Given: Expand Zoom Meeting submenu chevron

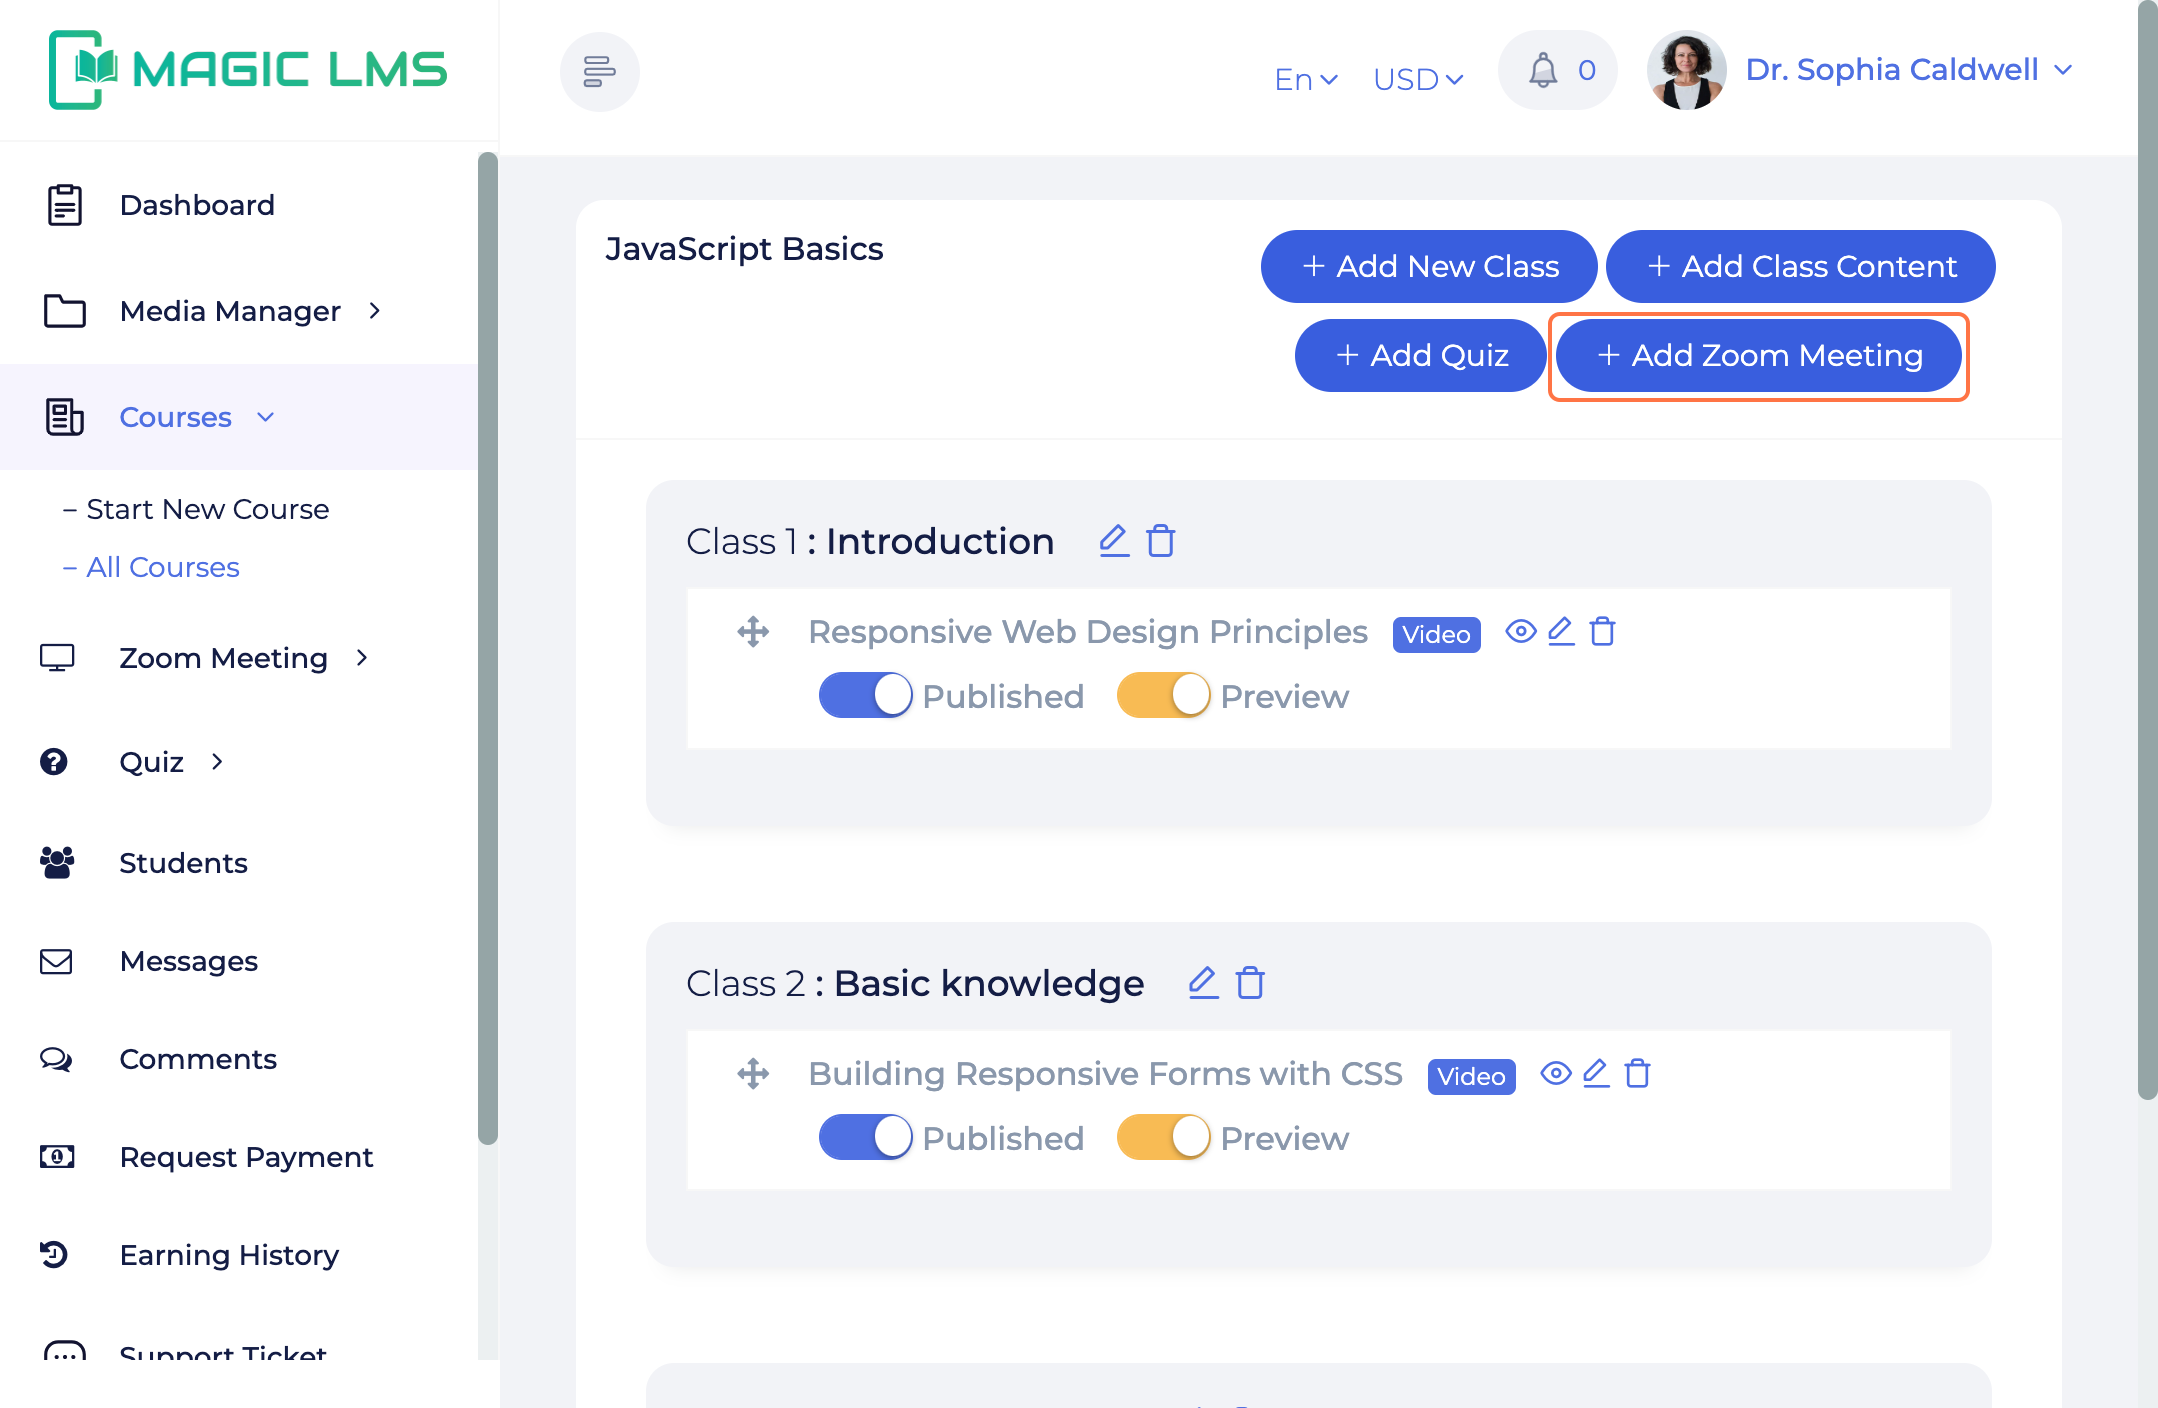Looking at the screenshot, I should tap(362, 658).
